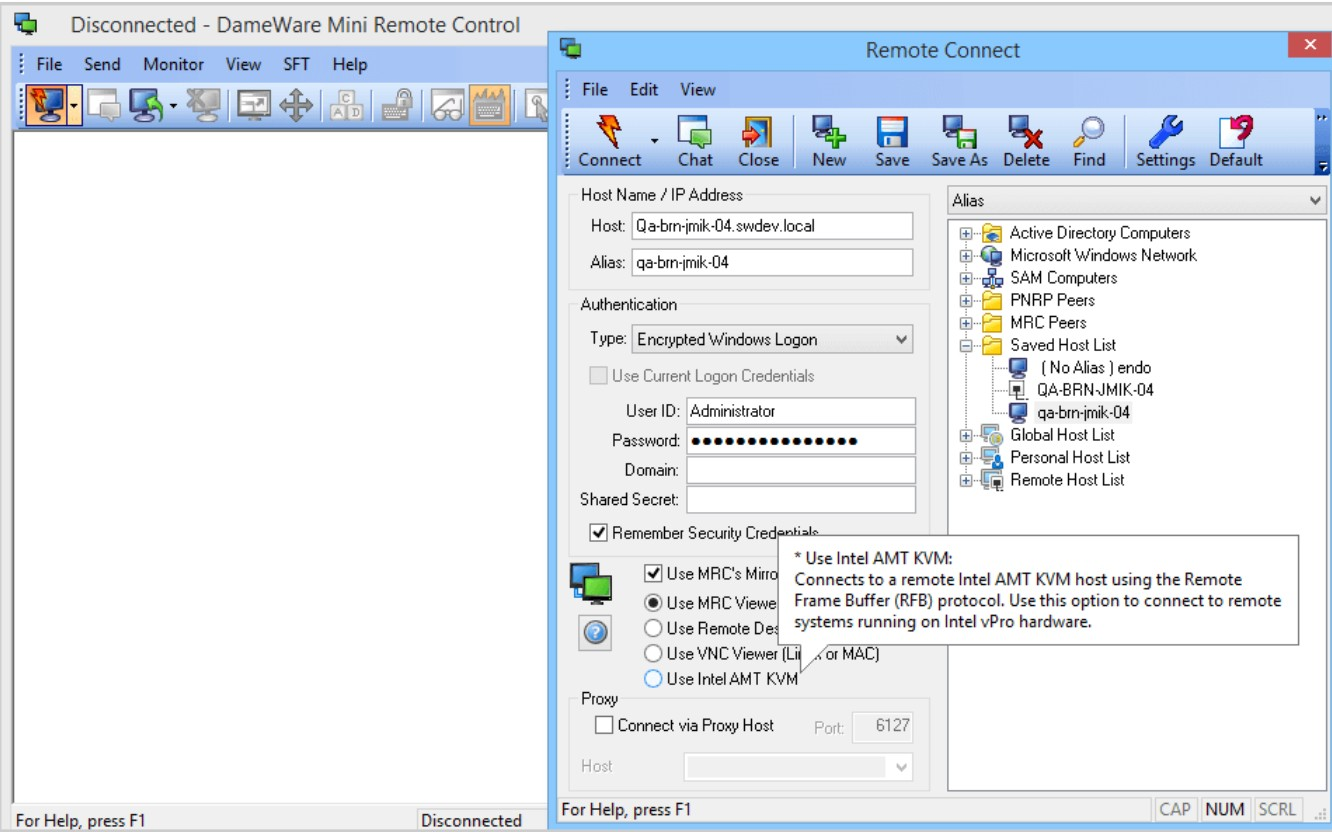Select MRC Peers tree item
The width and height of the screenshot is (1332, 832).
coord(1048,322)
